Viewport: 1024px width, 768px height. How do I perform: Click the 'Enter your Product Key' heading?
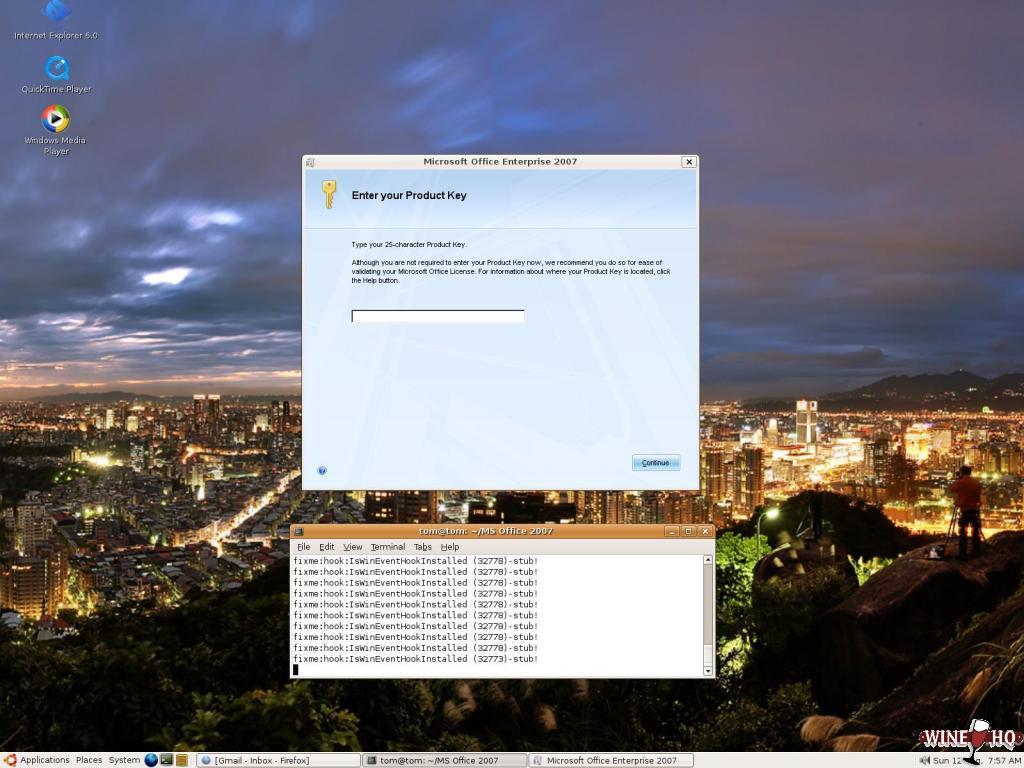coord(409,195)
